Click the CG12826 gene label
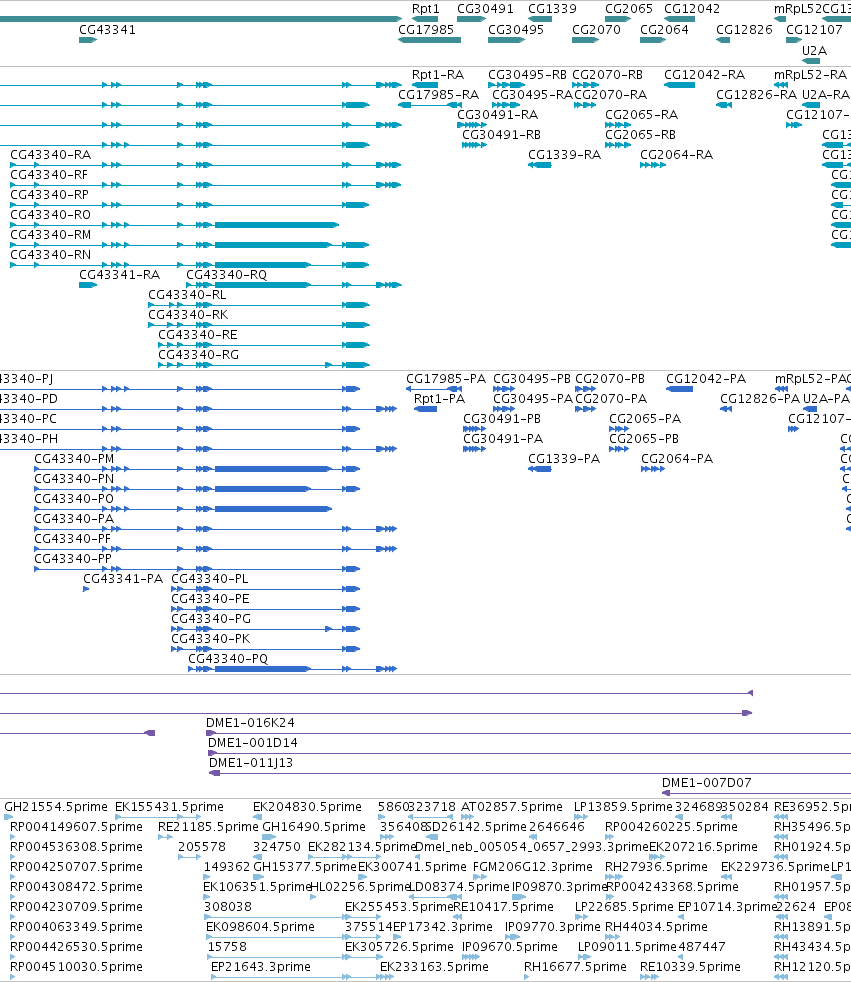Screen dimensions: 851x982 coord(744,29)
